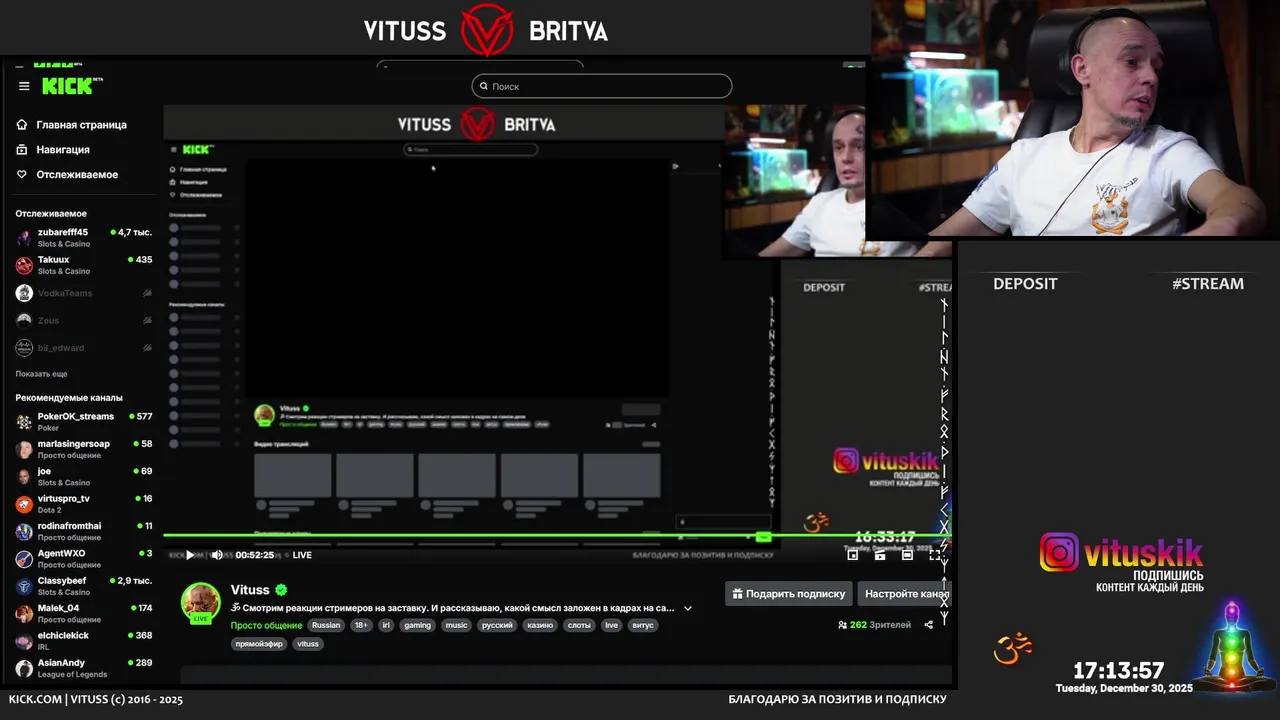This screenshot has height=720, width=1280.
Task: Open the Zeus channel name
Action: pos(48,320)
